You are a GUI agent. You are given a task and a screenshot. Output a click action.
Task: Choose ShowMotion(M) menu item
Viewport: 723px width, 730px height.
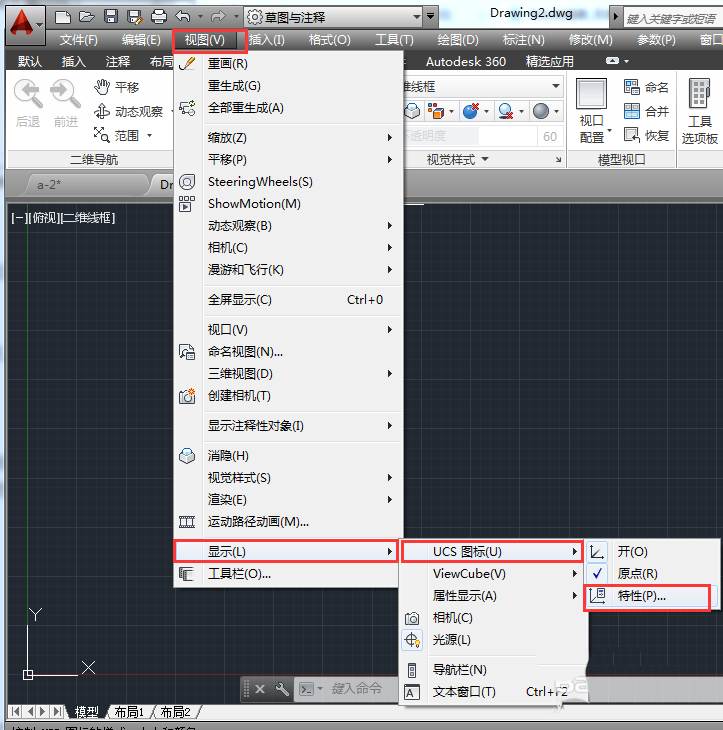click(287, 203)
